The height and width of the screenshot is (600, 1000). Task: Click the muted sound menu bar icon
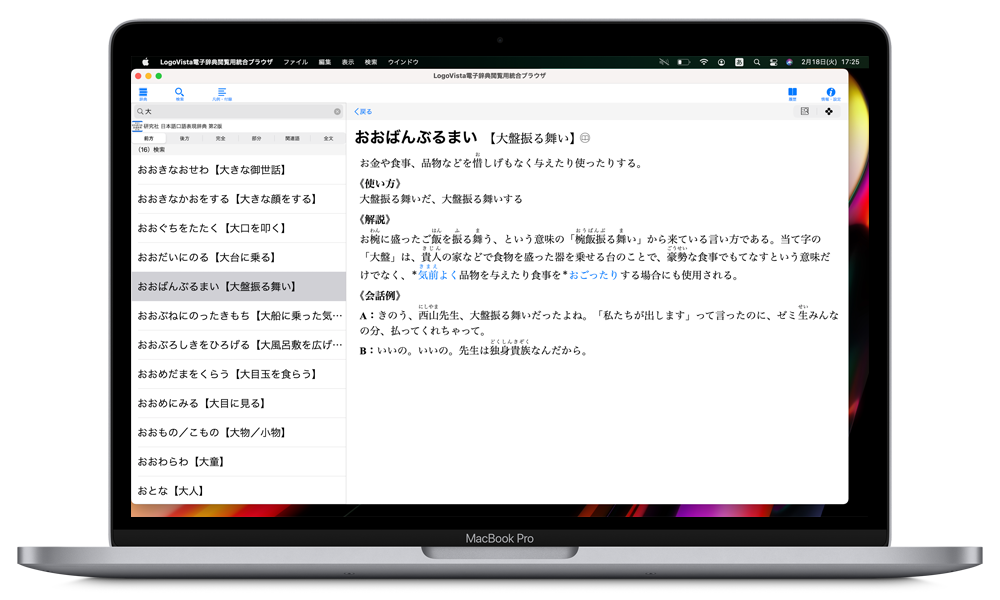tap(664, 62)
